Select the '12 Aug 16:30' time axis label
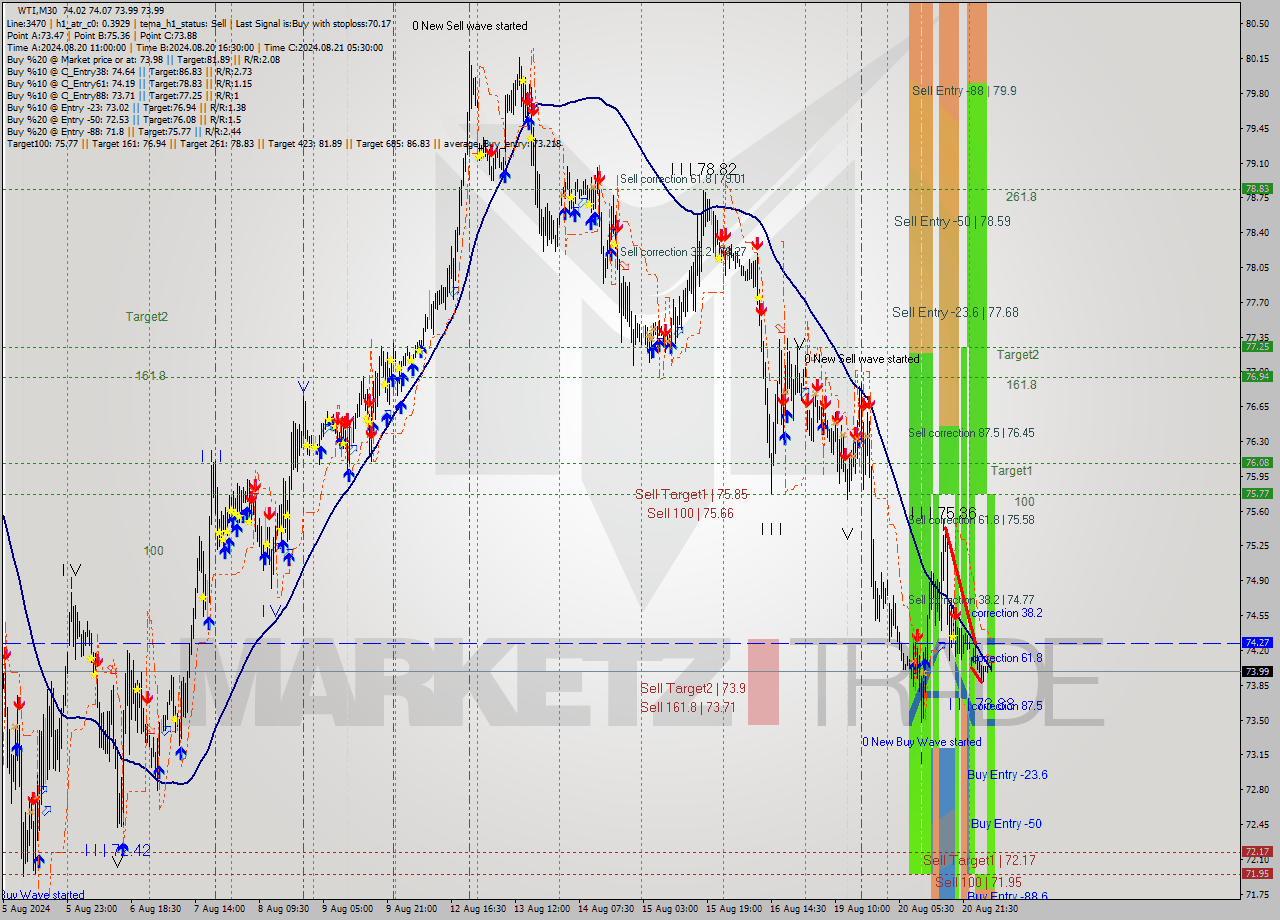The height and width of the screenshot is (920, 1280). coord(479,910)
